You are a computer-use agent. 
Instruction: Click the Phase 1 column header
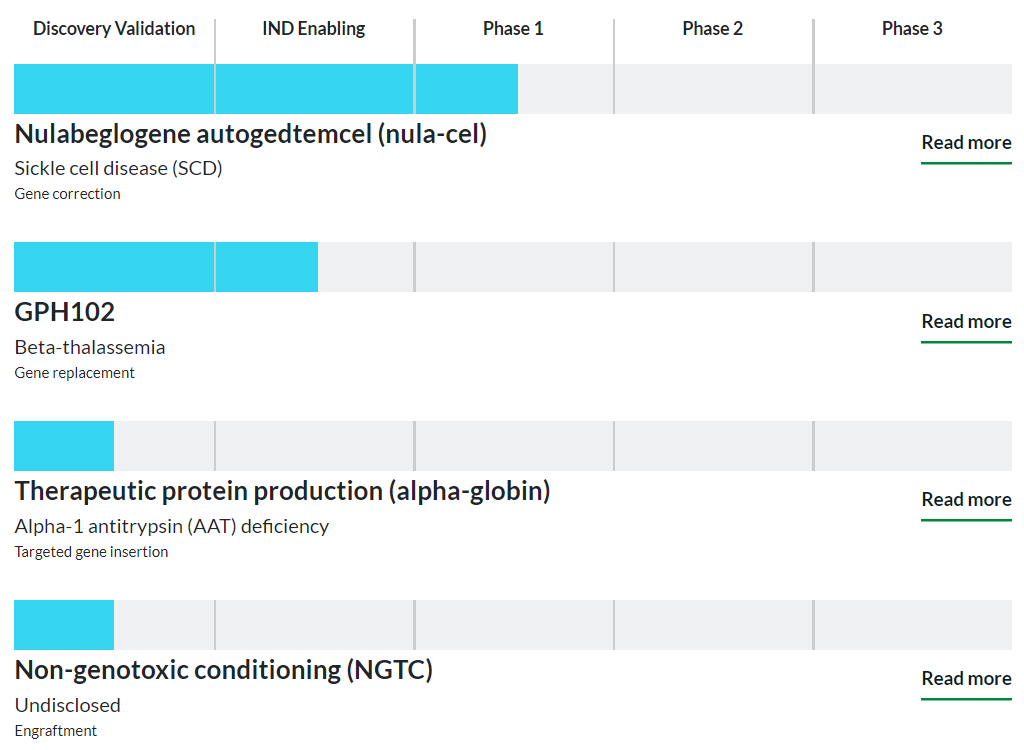(513, 29)
